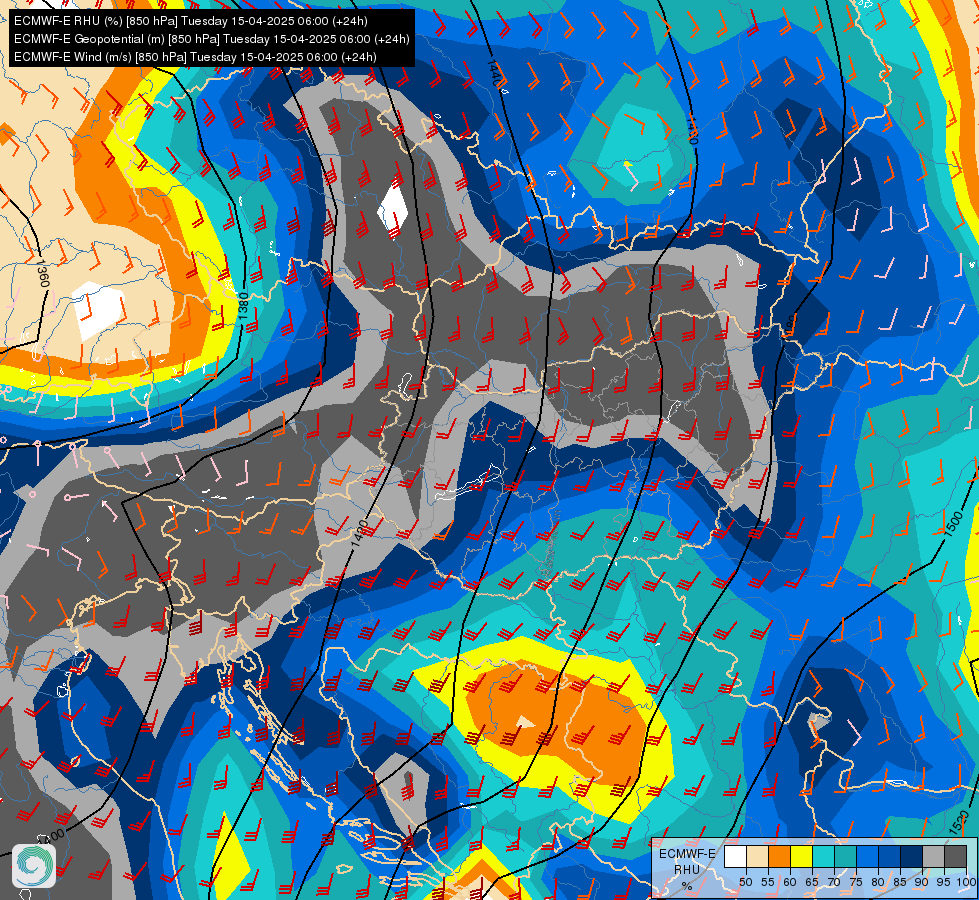Click the legend value 85
The width and height of the screenshot is (979, 900).
coord(900,882)
